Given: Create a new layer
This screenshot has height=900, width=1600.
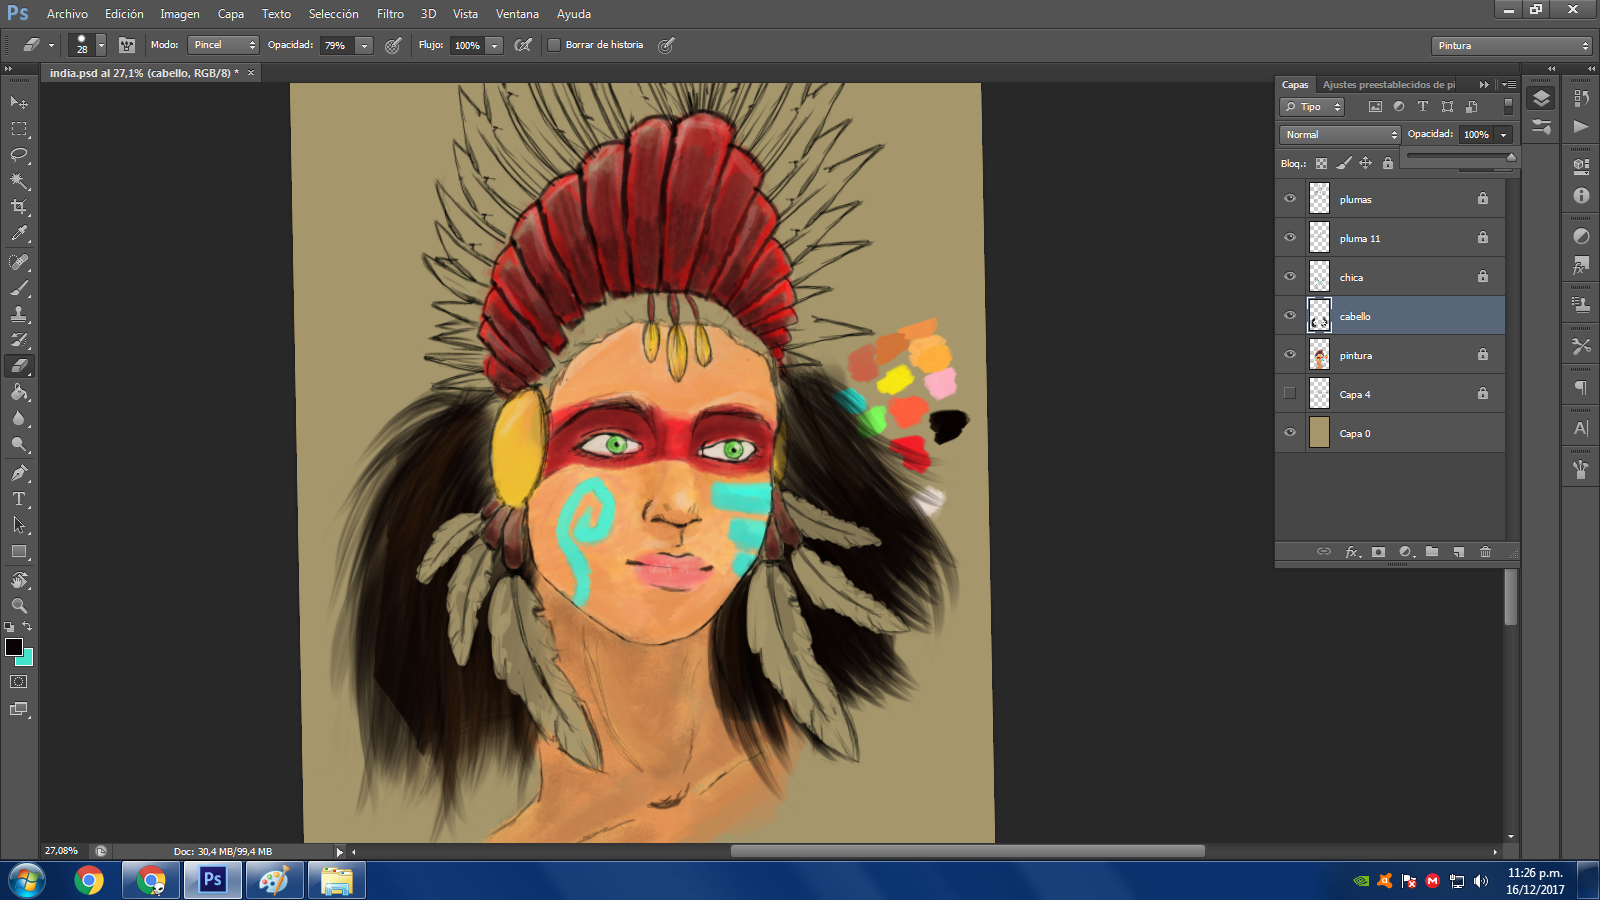Looking at the screenshot, I should pos(1459,552).
